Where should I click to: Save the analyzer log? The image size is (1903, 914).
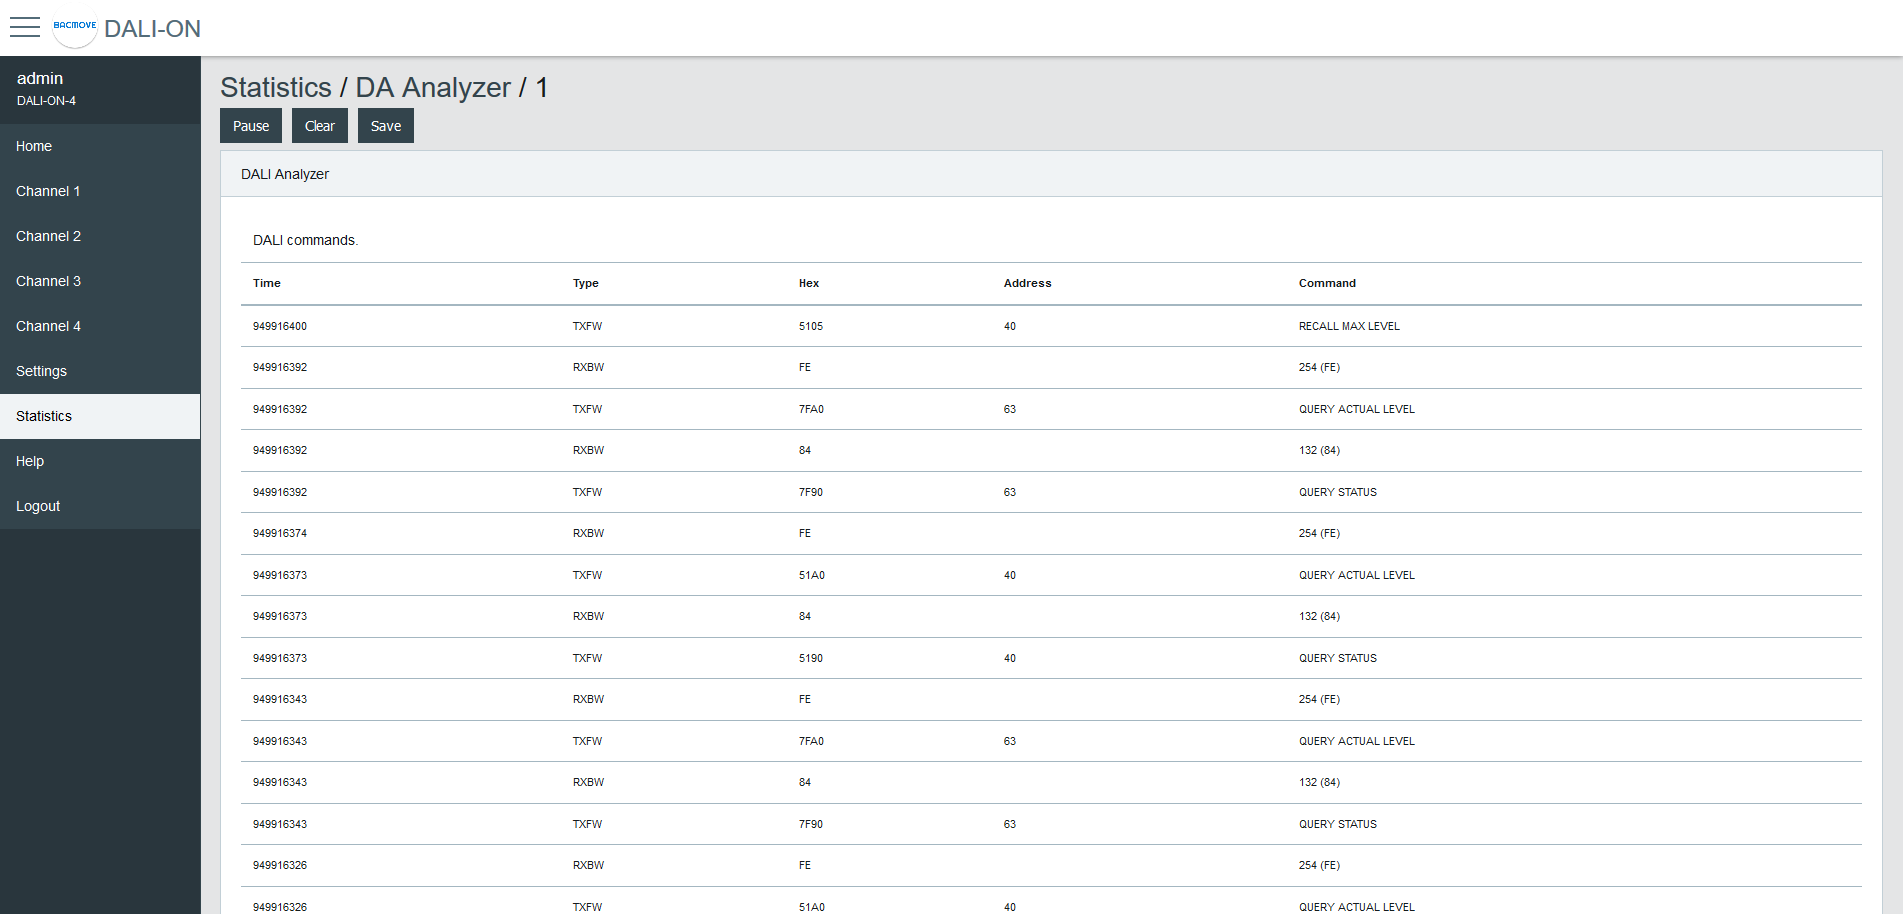385,125
